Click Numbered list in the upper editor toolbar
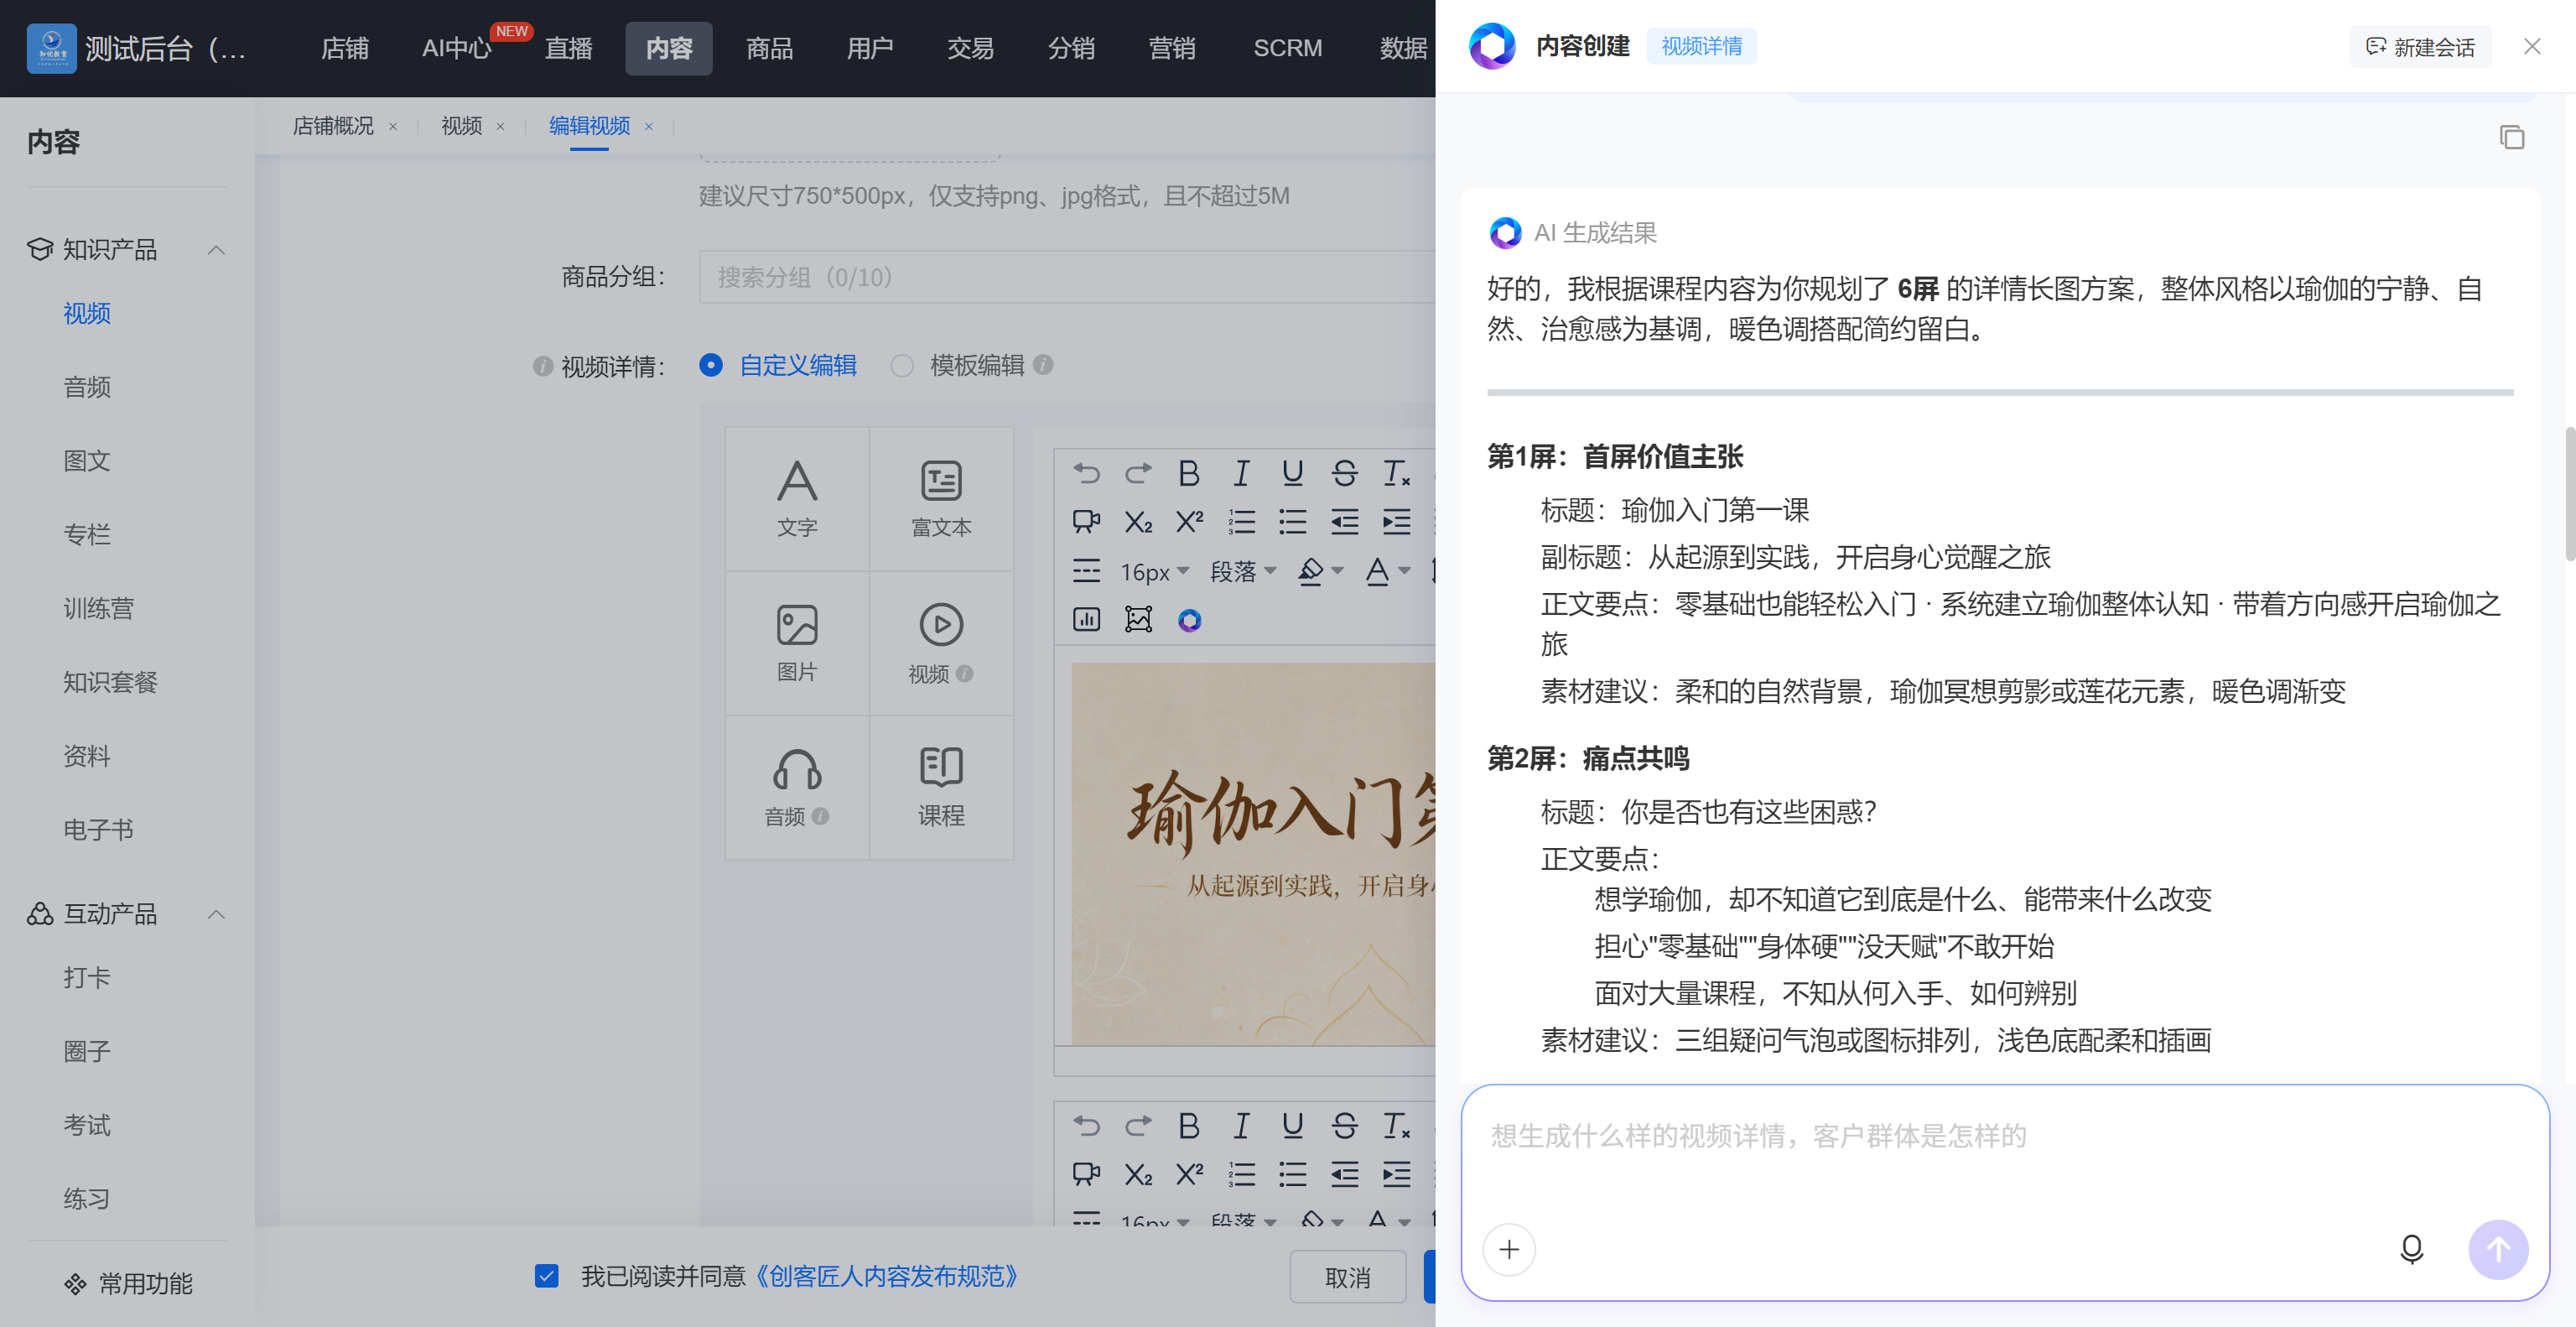Screen dimensions: 2576x1327 [1241, 521]
